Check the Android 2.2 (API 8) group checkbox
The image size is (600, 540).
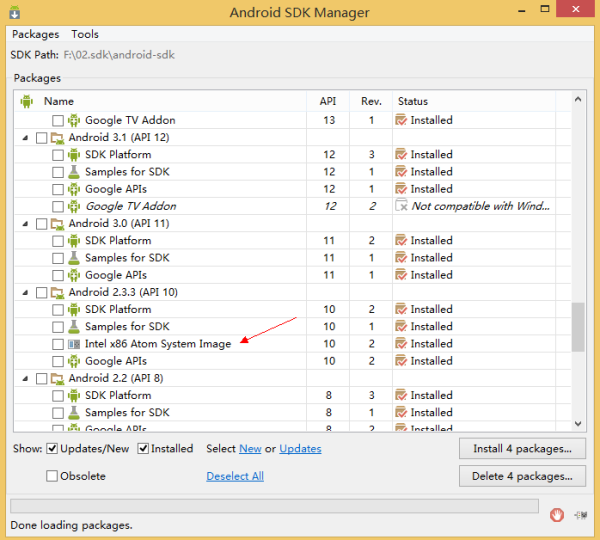pyautogui.click(x=41, y=379)
